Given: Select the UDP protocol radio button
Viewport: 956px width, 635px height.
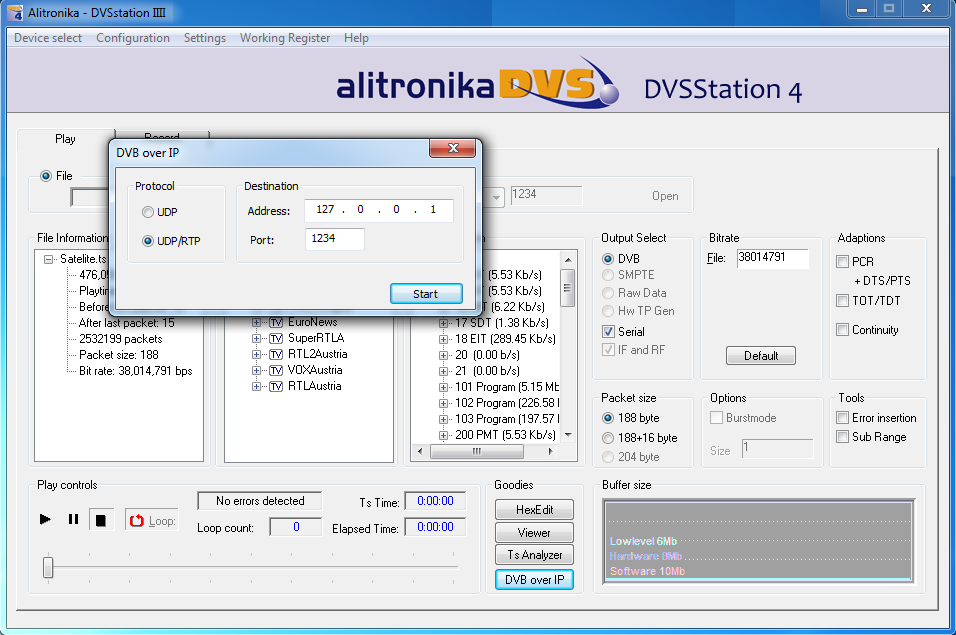Looking at the screenshot, I should click(148, 212).
